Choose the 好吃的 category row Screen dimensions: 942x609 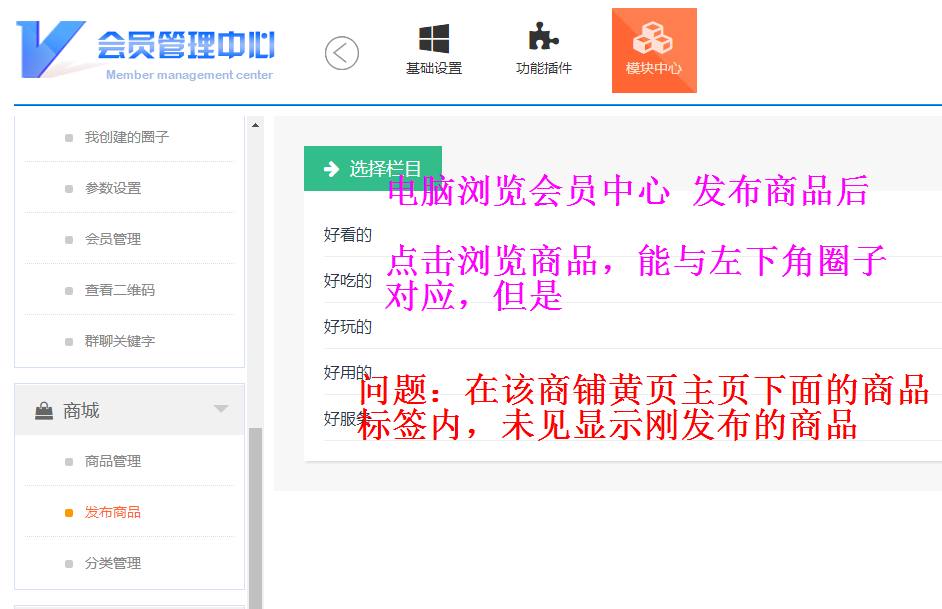(x=347, y=281)
